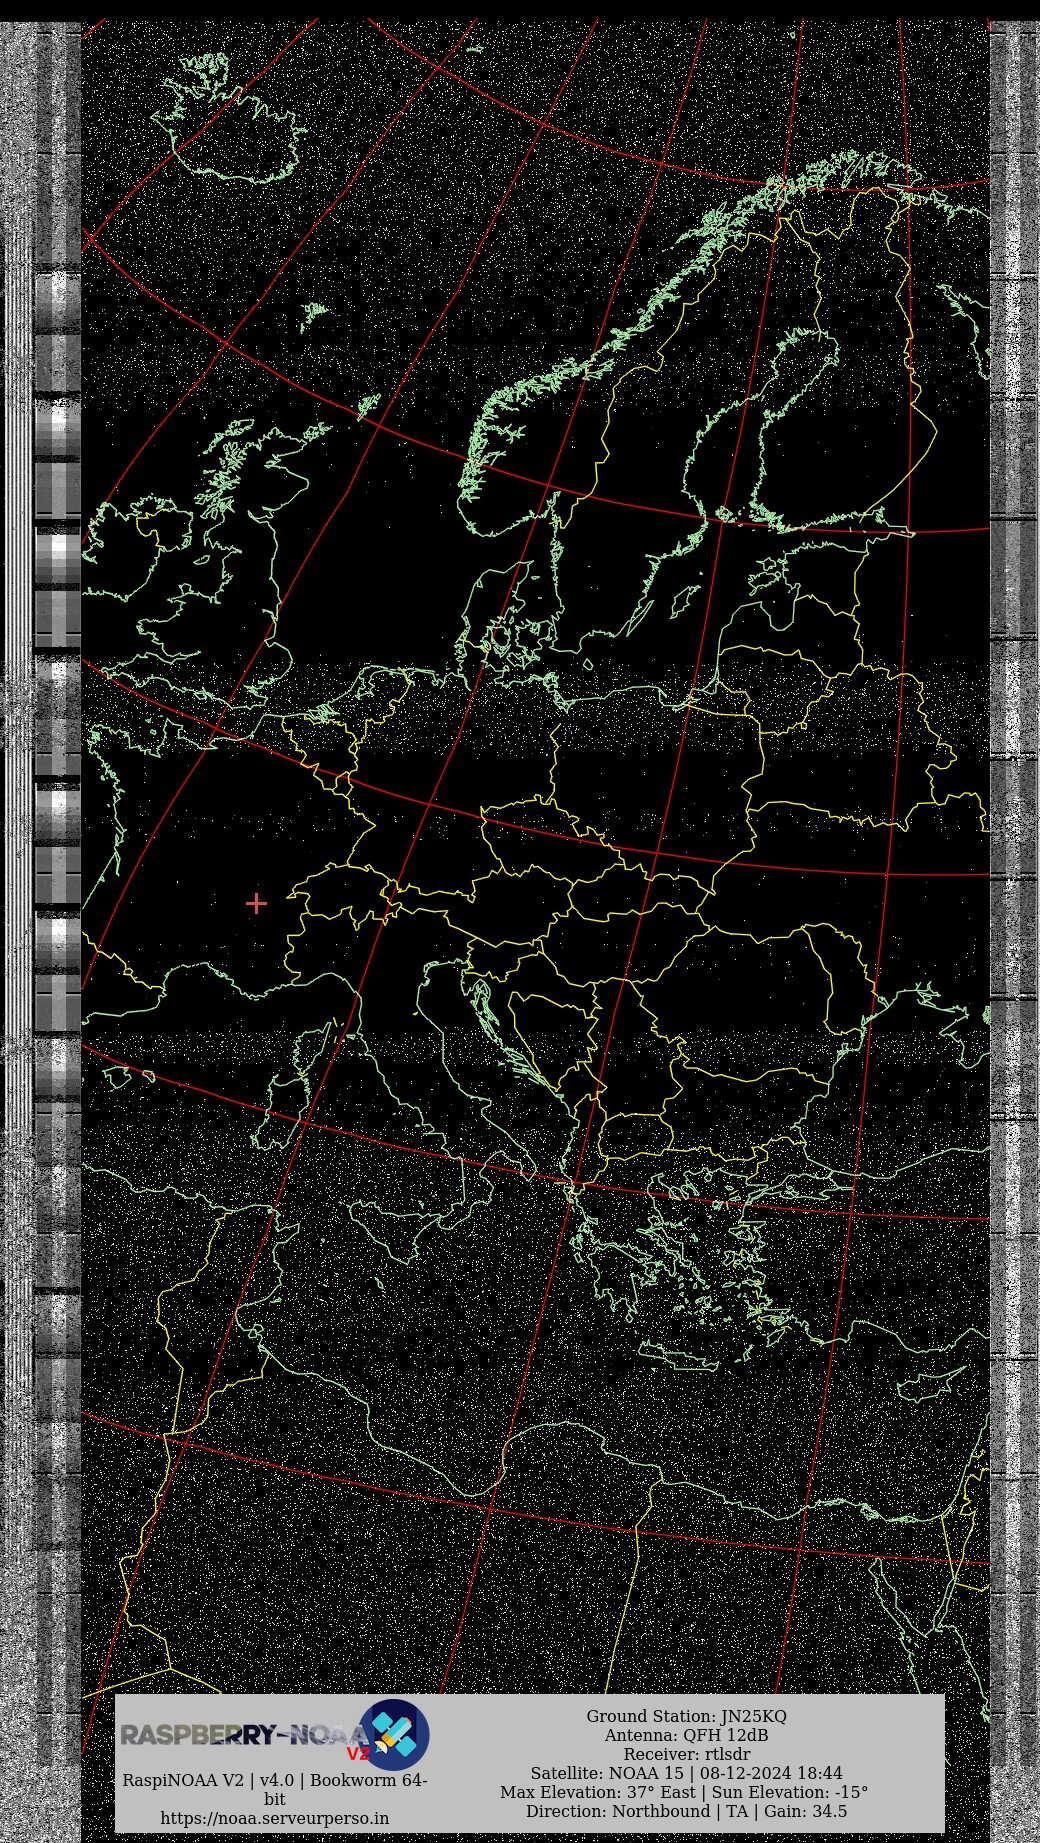
Task: Select the Max Elevation 37° East text
Action: pyautogui.click(x=600, y=1792)
